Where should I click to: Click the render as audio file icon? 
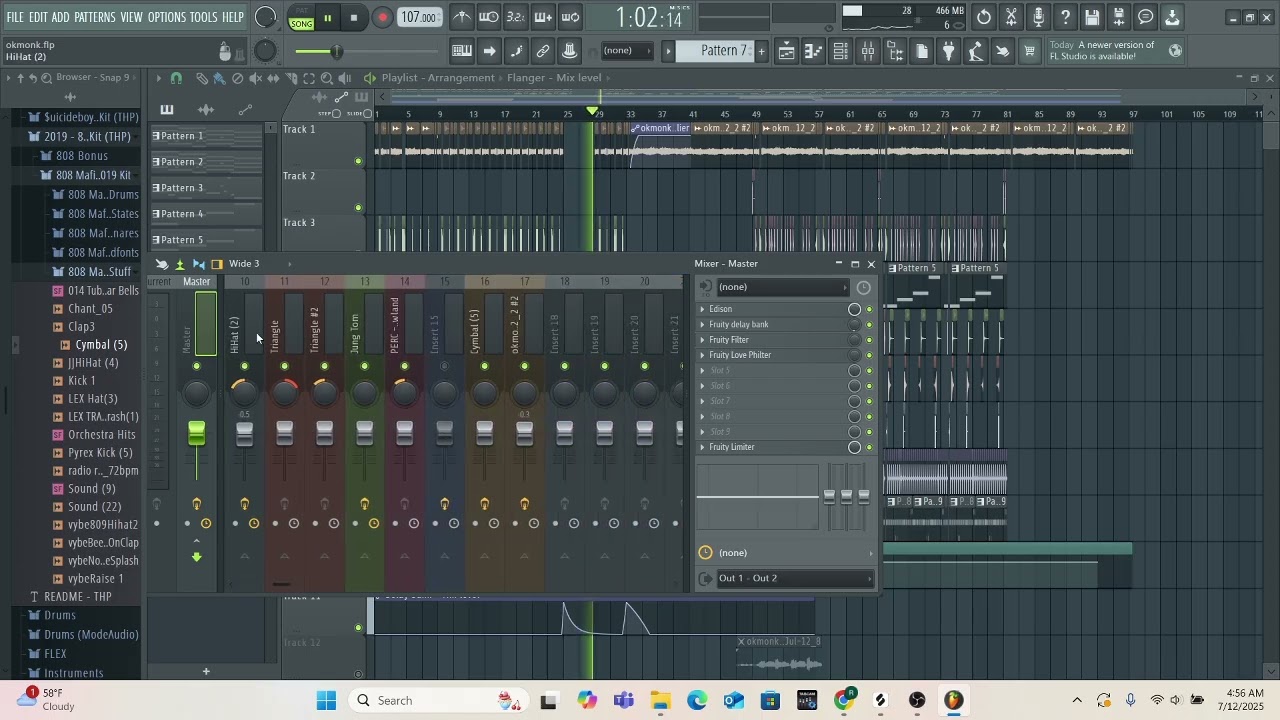click(x=1119, y=17)
